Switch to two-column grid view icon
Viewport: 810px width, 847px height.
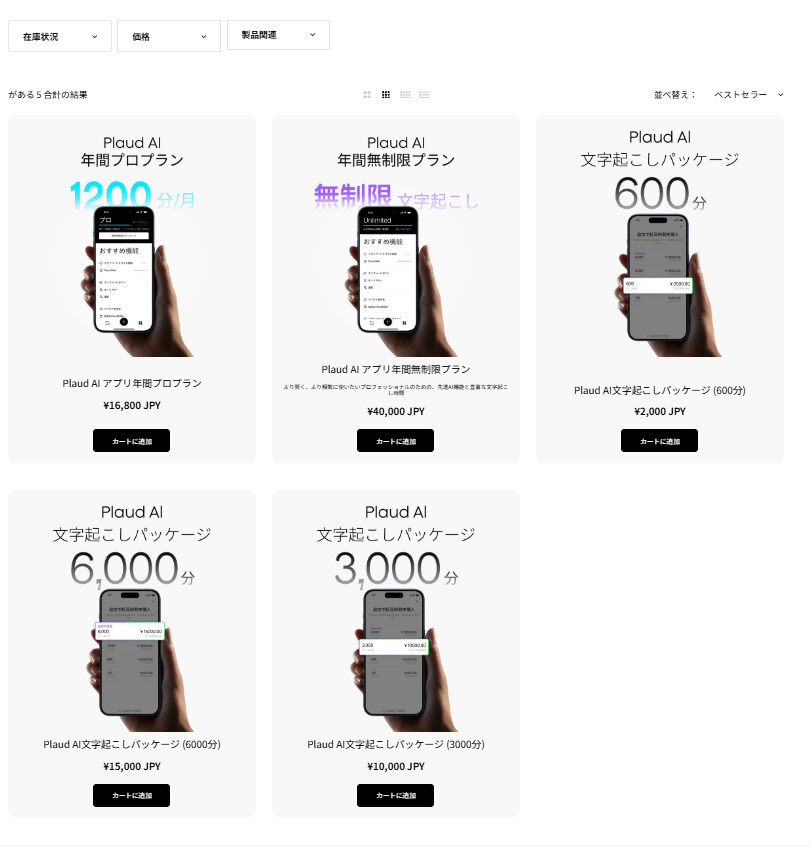[367, 95]
